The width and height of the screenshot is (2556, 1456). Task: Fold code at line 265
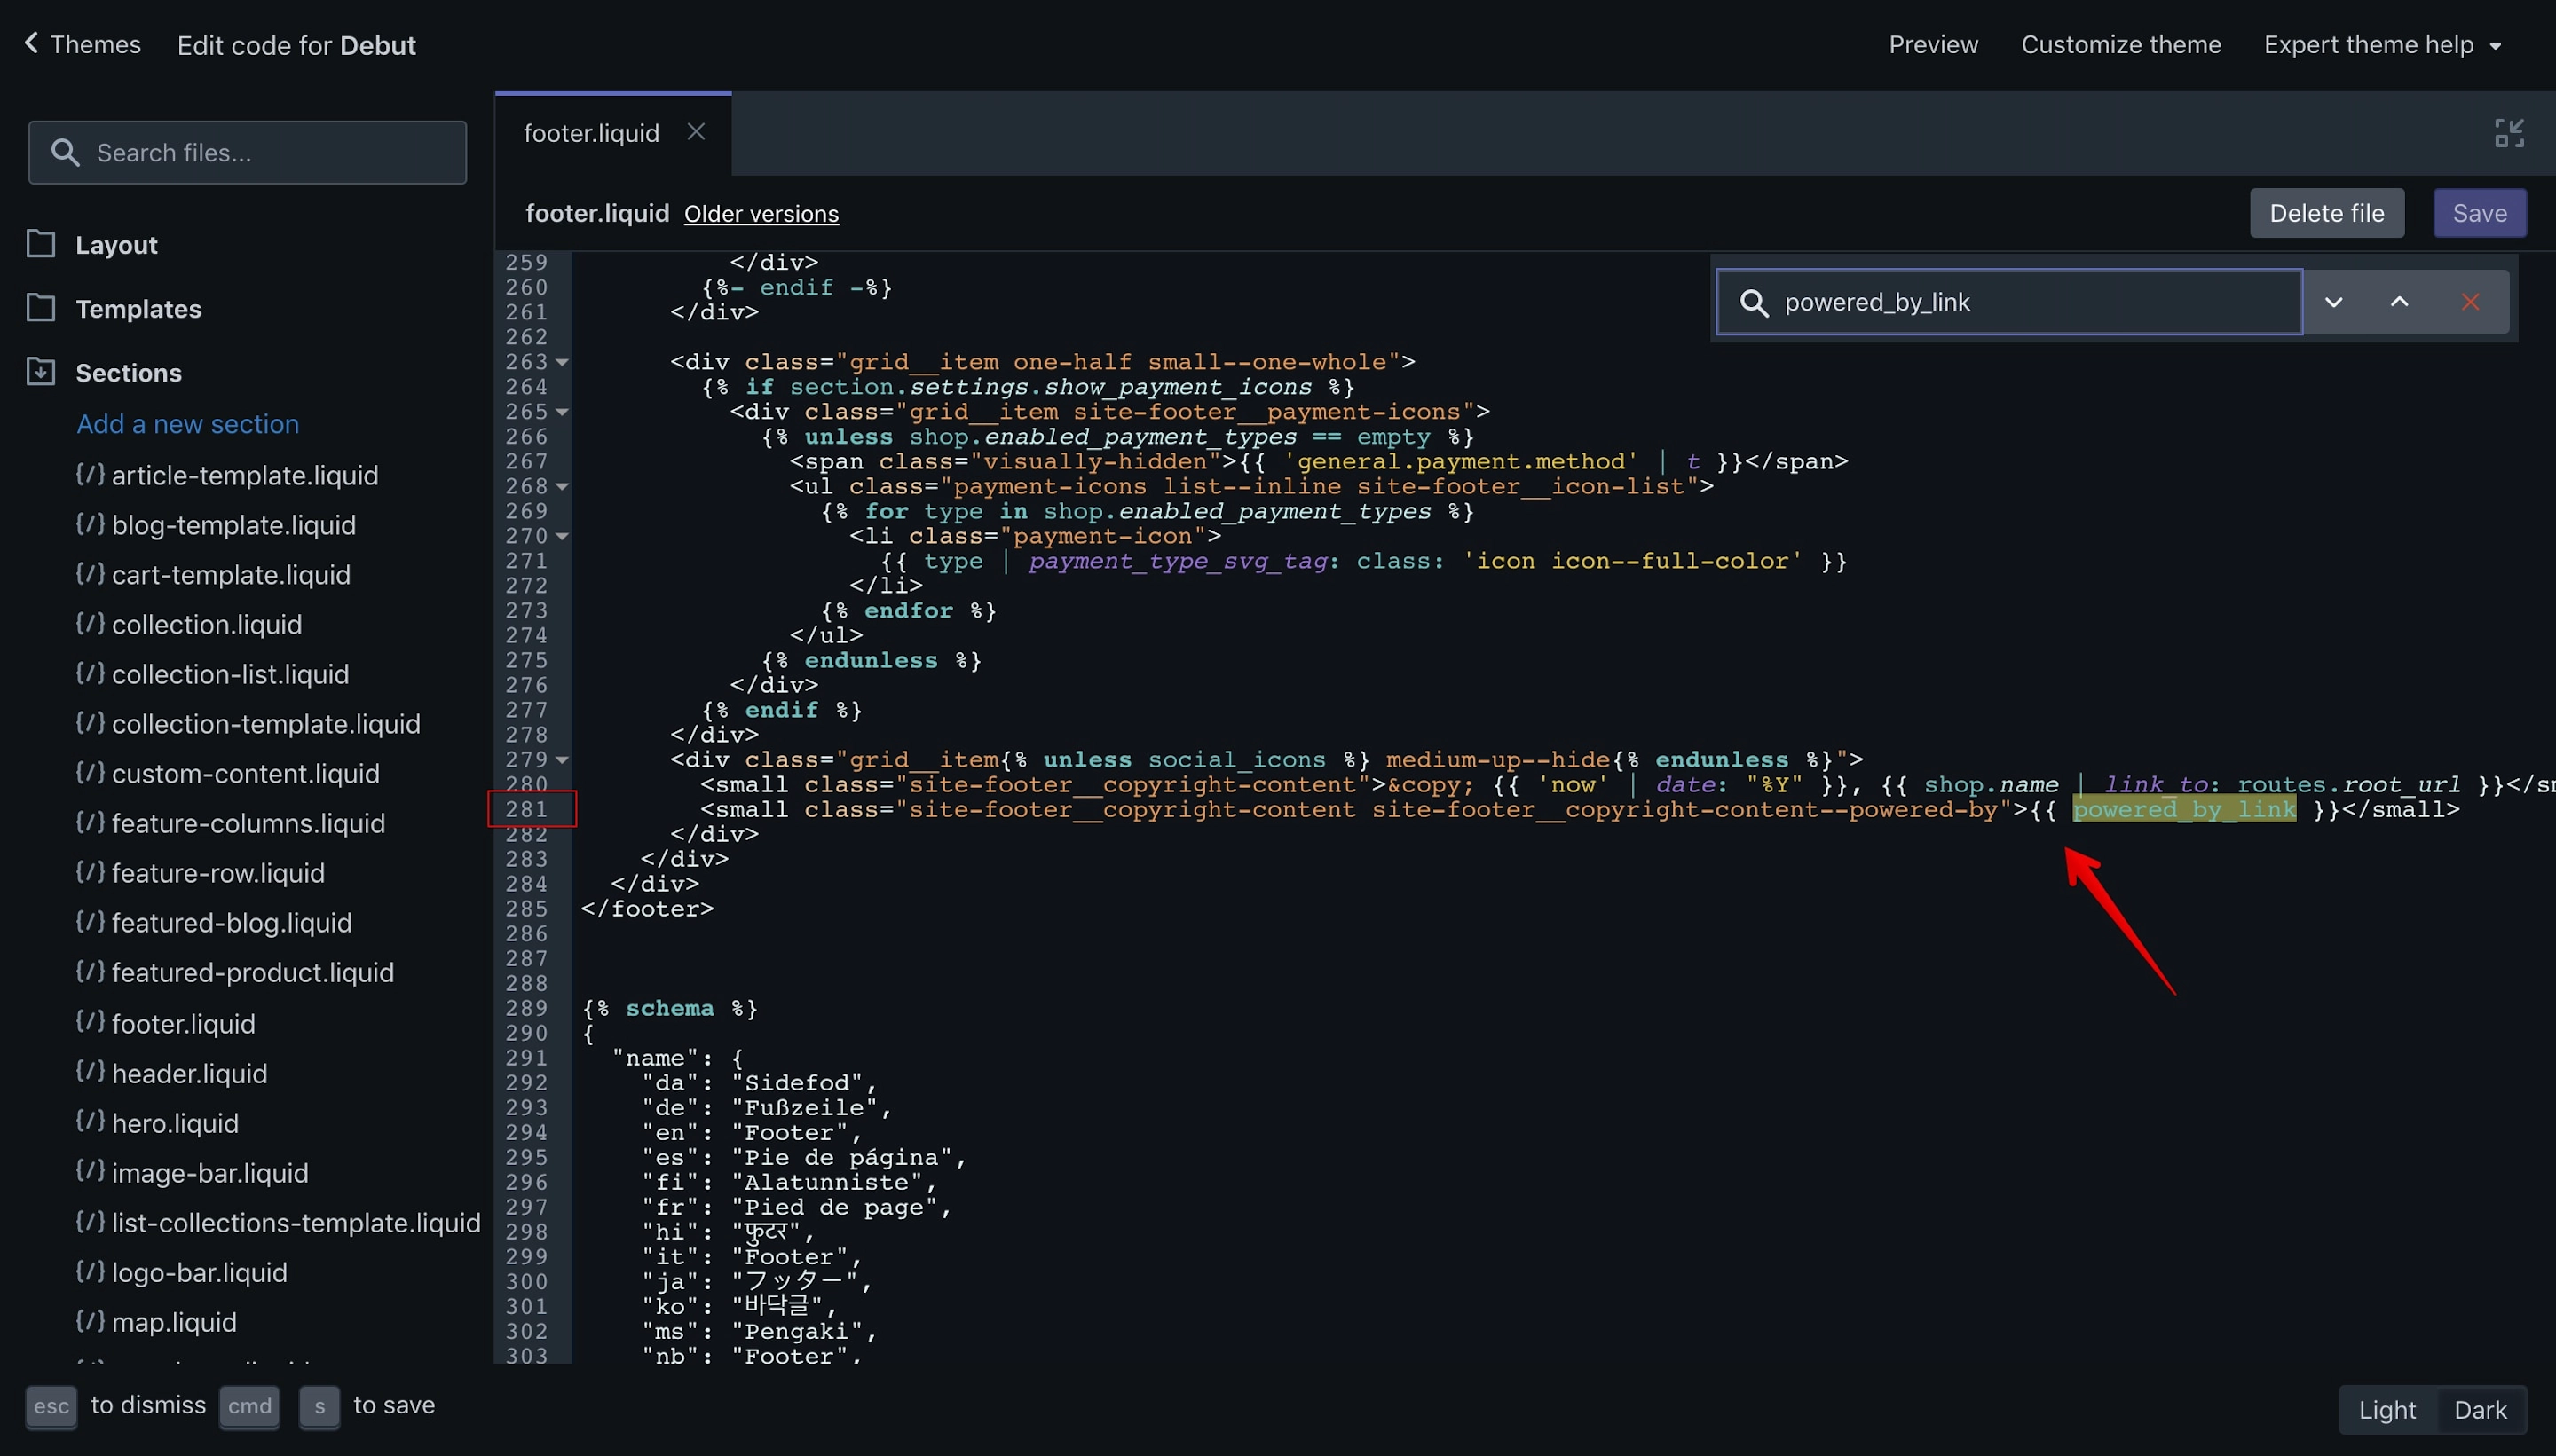[563, 412]
